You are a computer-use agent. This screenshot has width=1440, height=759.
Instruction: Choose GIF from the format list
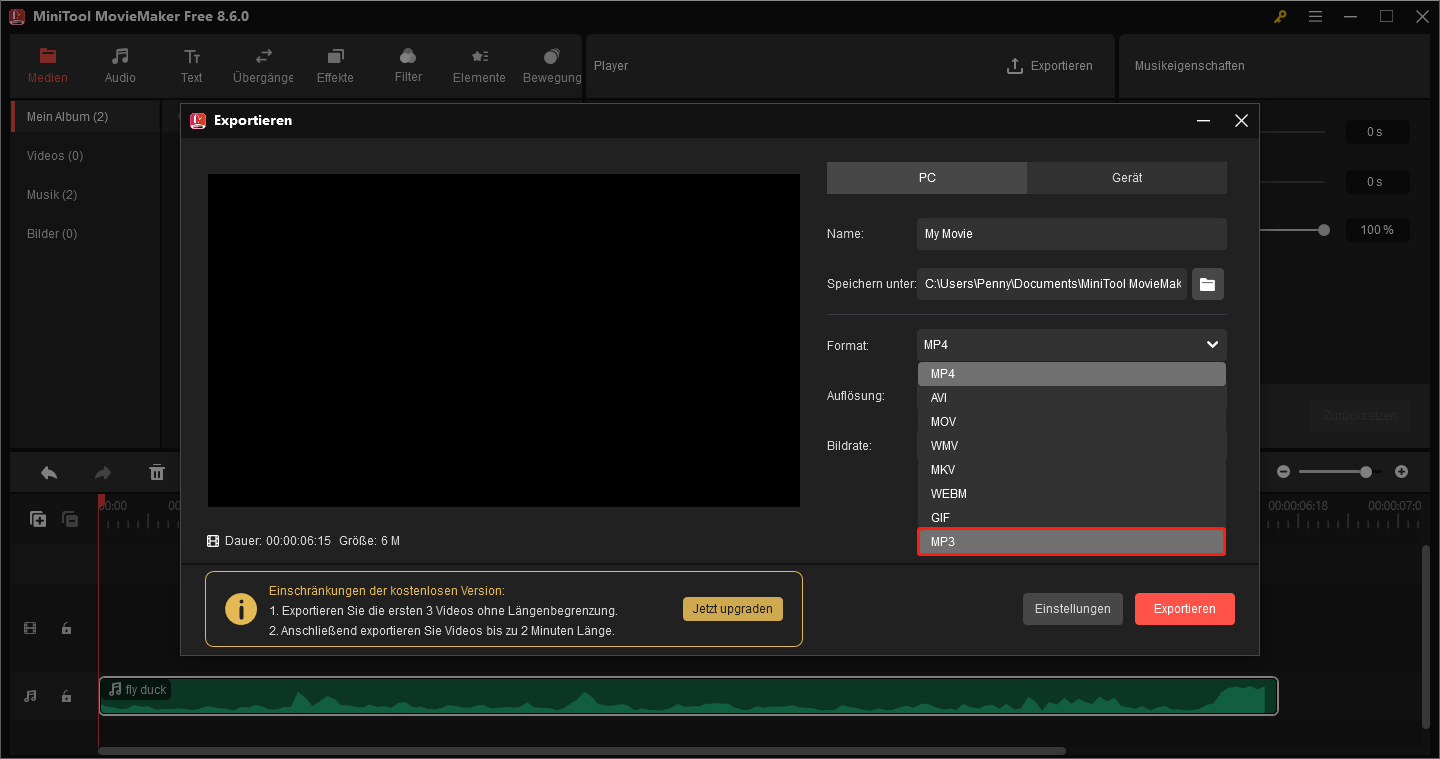click(1071, 518)
